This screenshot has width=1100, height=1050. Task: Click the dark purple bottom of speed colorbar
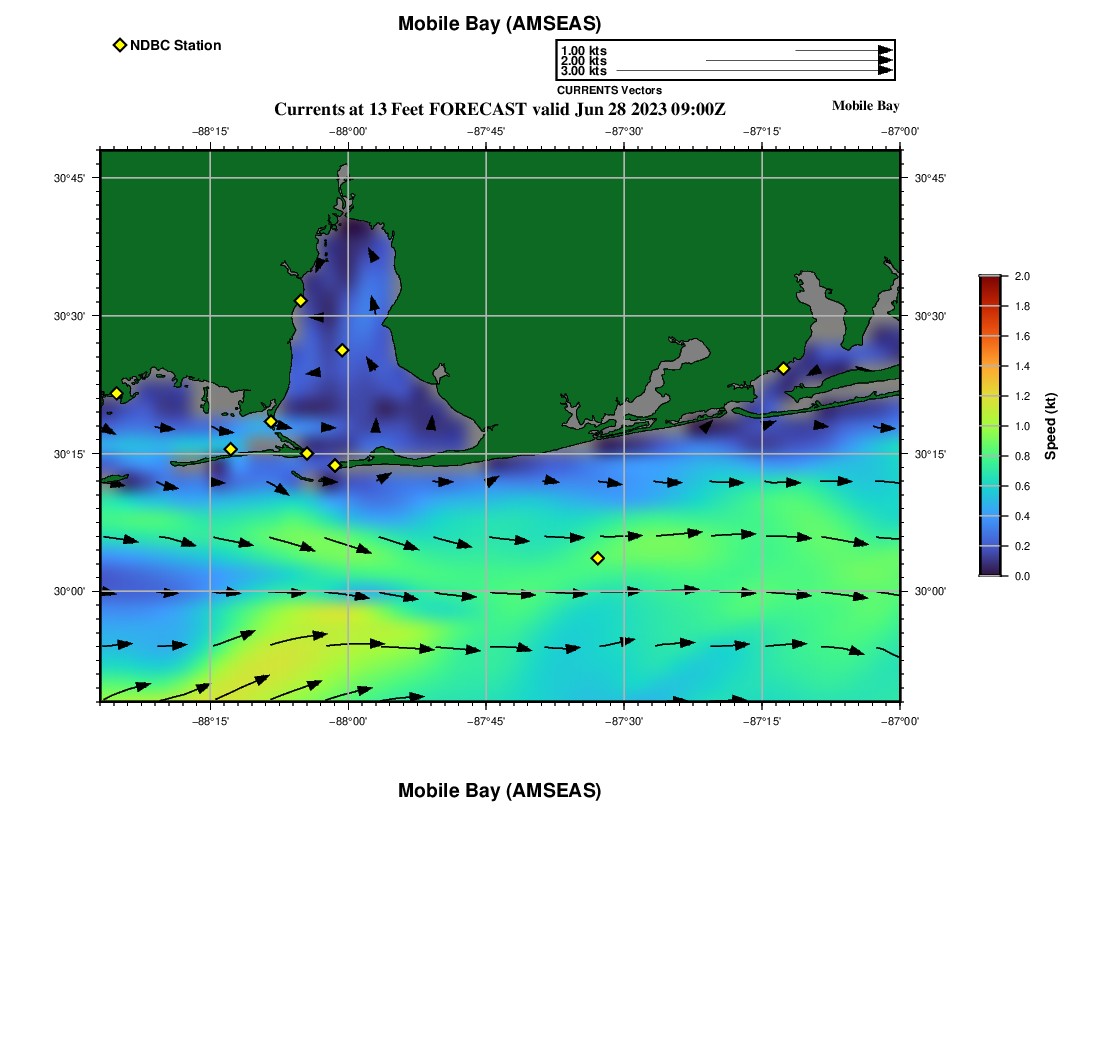(x=990, y=571)
